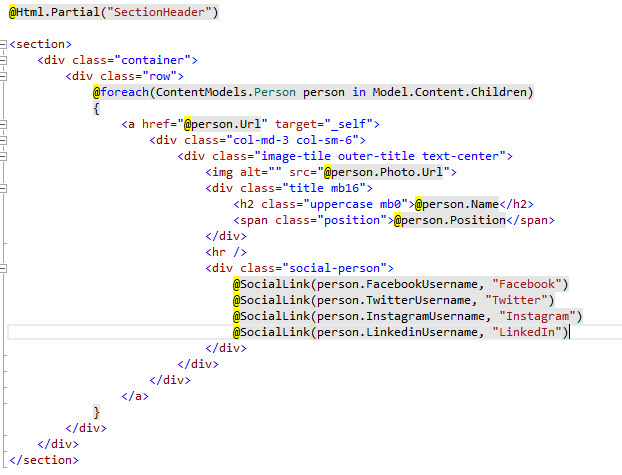This screenshot has width=622, height=475.
Task: Click the img alt="" attribute
Action: (261, 172)
